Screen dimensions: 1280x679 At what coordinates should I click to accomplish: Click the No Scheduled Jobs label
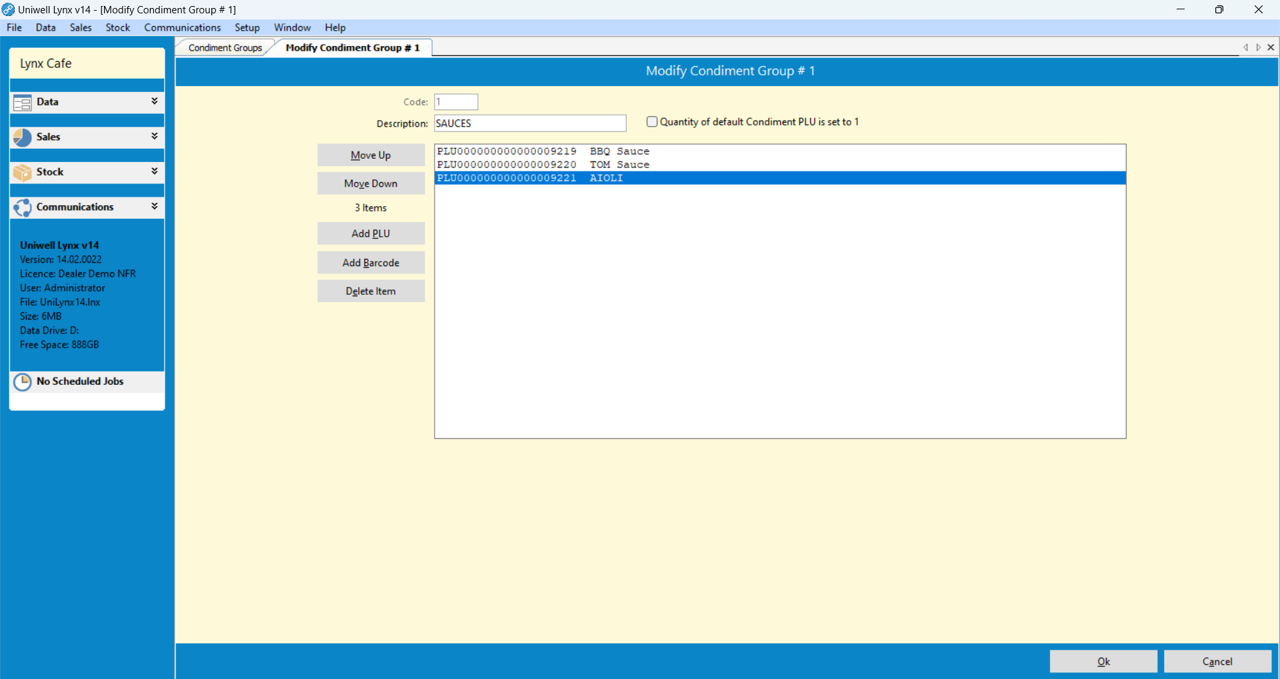coord(80,382)
